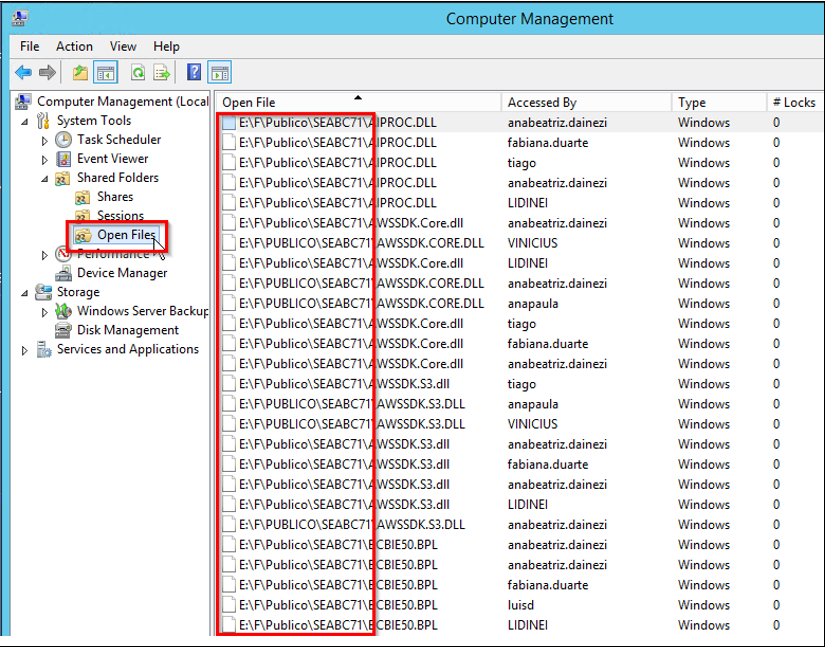The image size is (827, 648).
Task: Click the blue Help question mark icon
Action: pyautogui.click(x=194, y=72)
